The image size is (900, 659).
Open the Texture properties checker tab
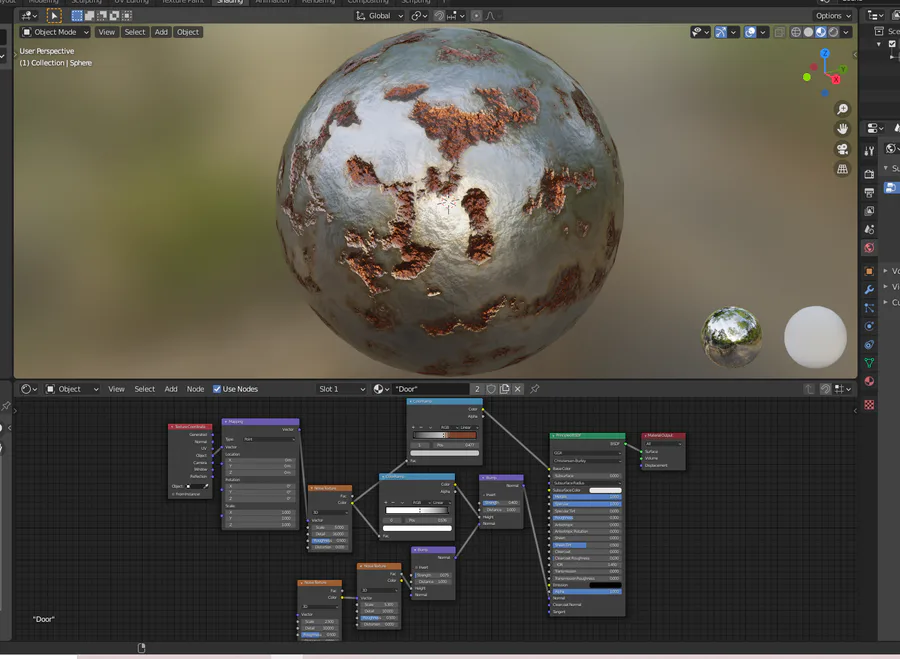[869, 405]
